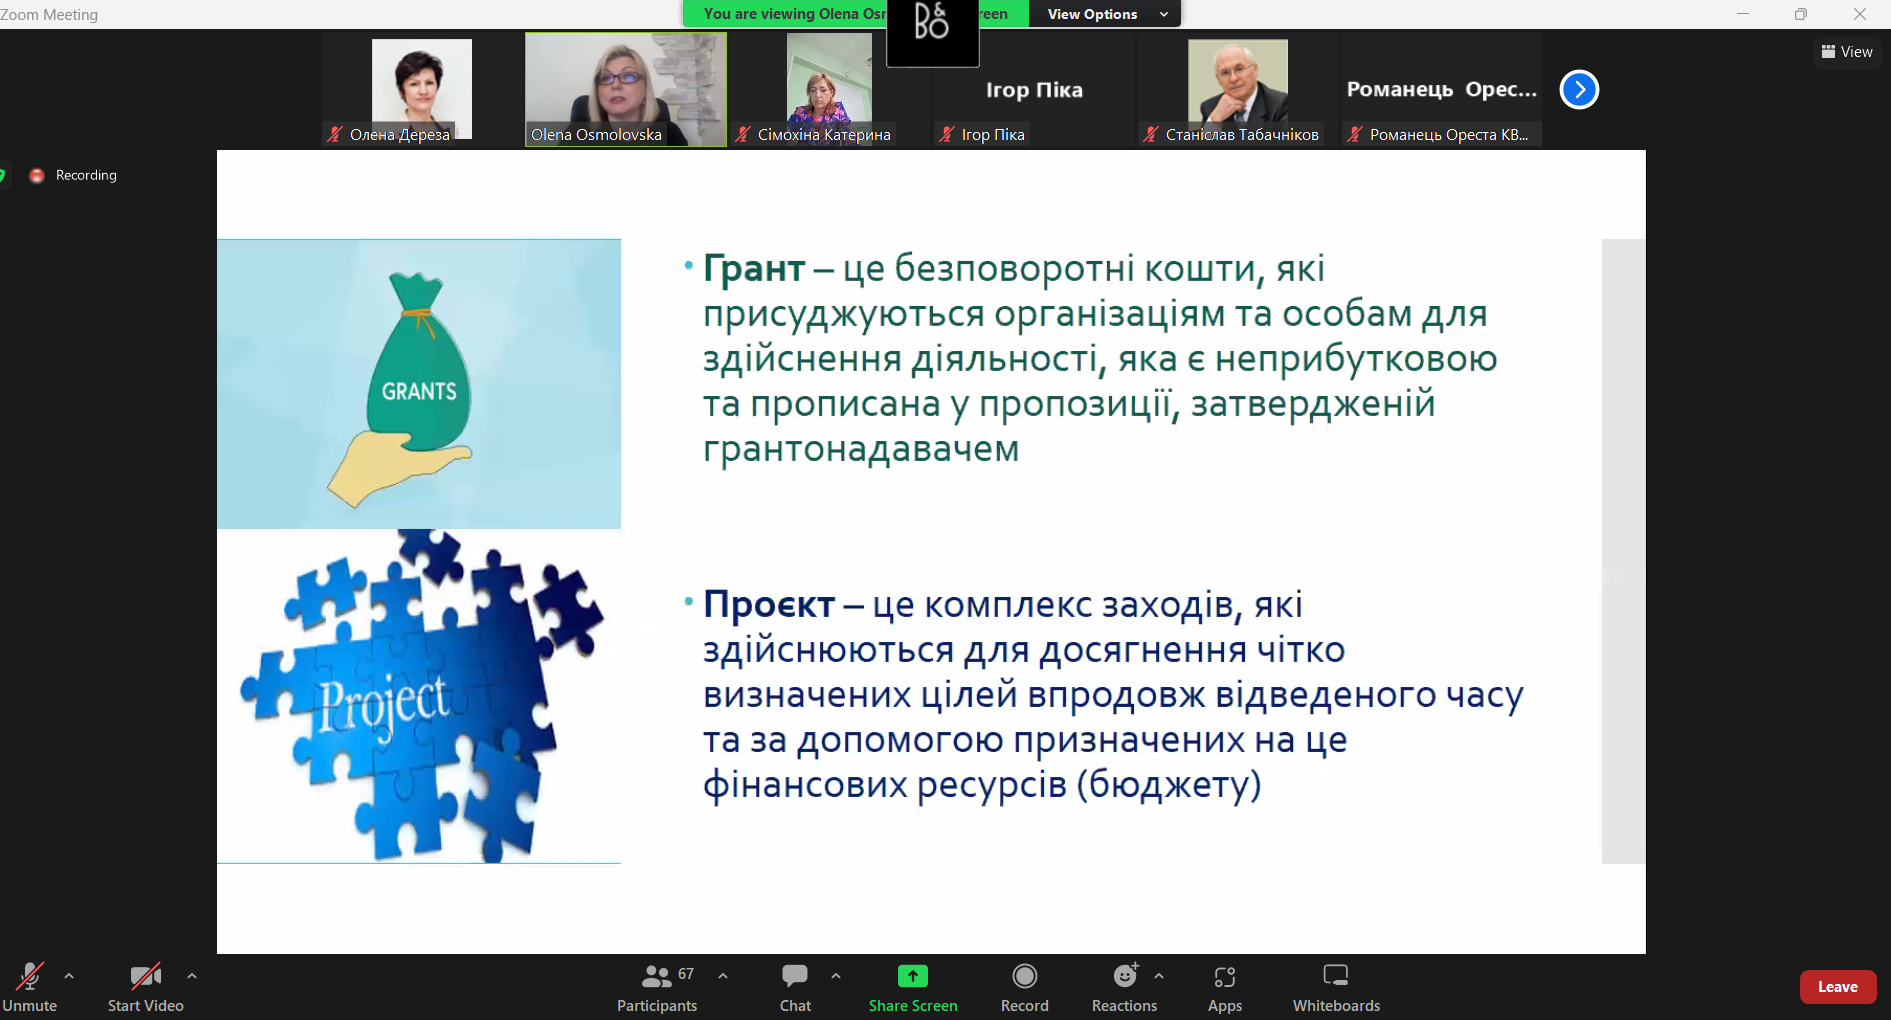Open the Apps panel
1891x1020 pixels.
tap(1225, 986)
